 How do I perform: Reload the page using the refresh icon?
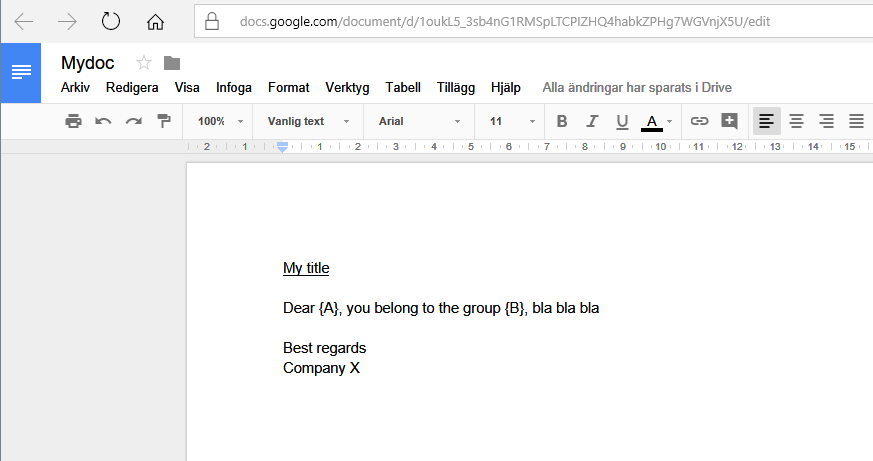click(x=111, y=22)
